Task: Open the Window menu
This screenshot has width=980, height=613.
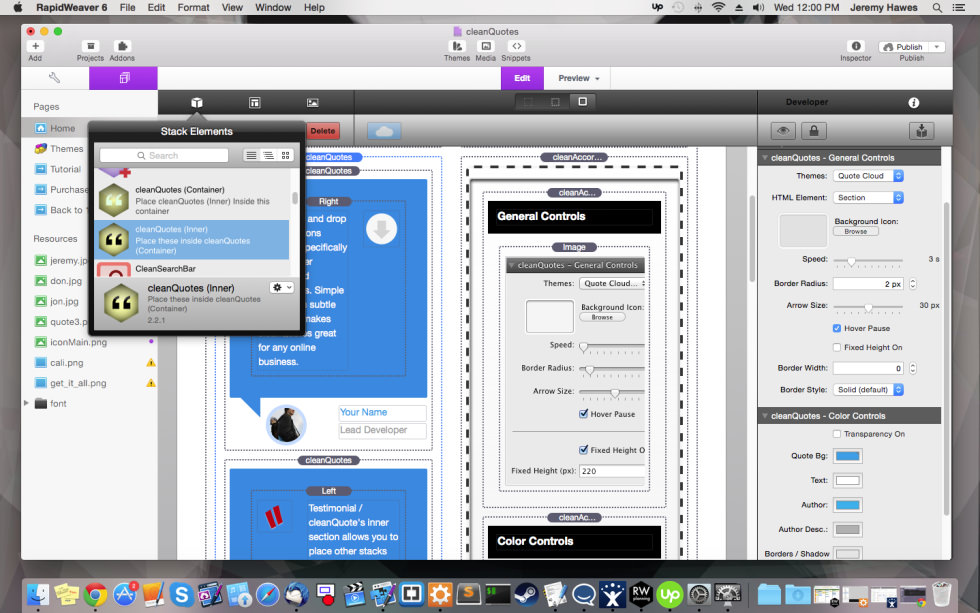Action: (x=273, y=7)
